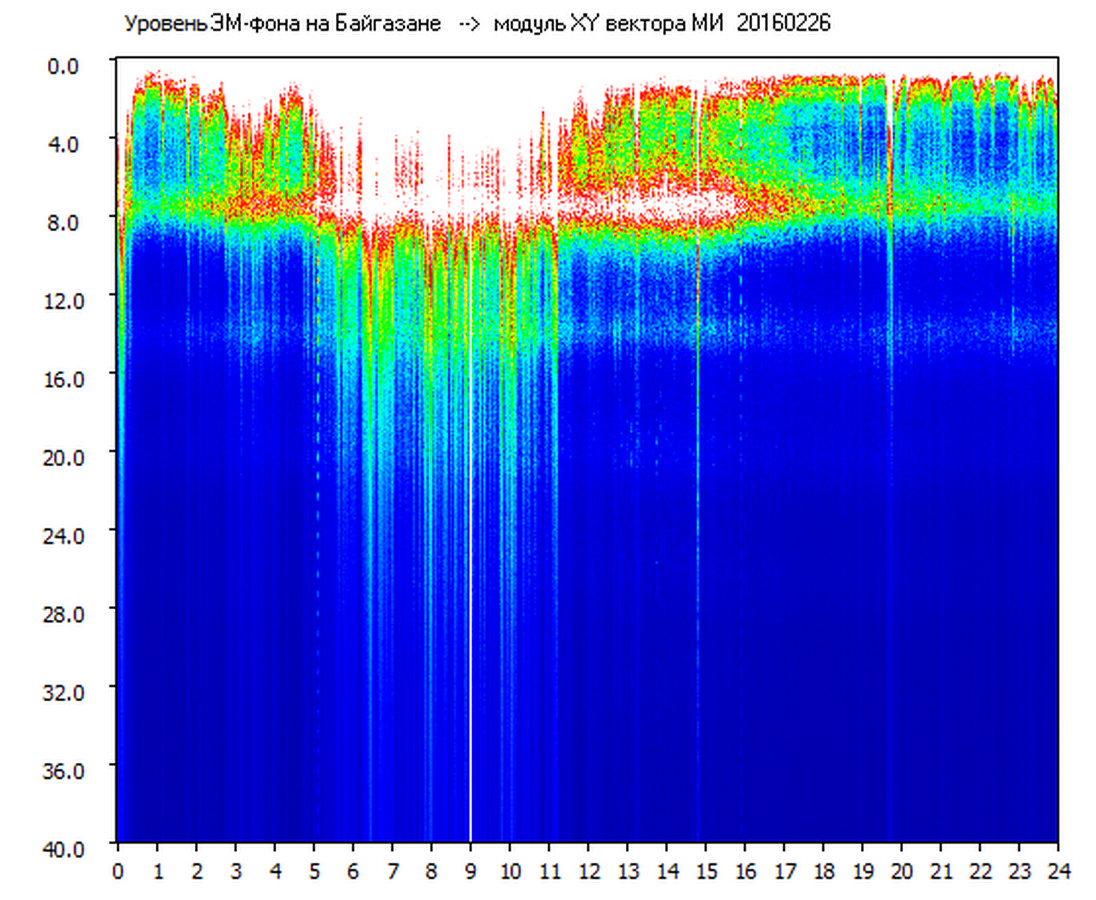Click the x-axis label 5
Image resolution: width=1096 pixels, height=900 pixels.
pyautogui.click(x=314, y=871)
